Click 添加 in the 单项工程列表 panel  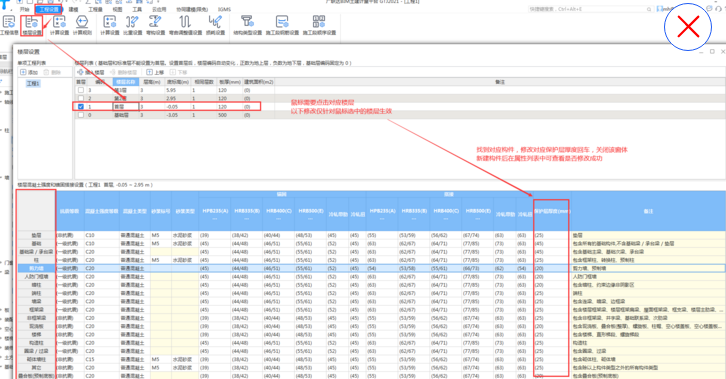pos(29,72)
